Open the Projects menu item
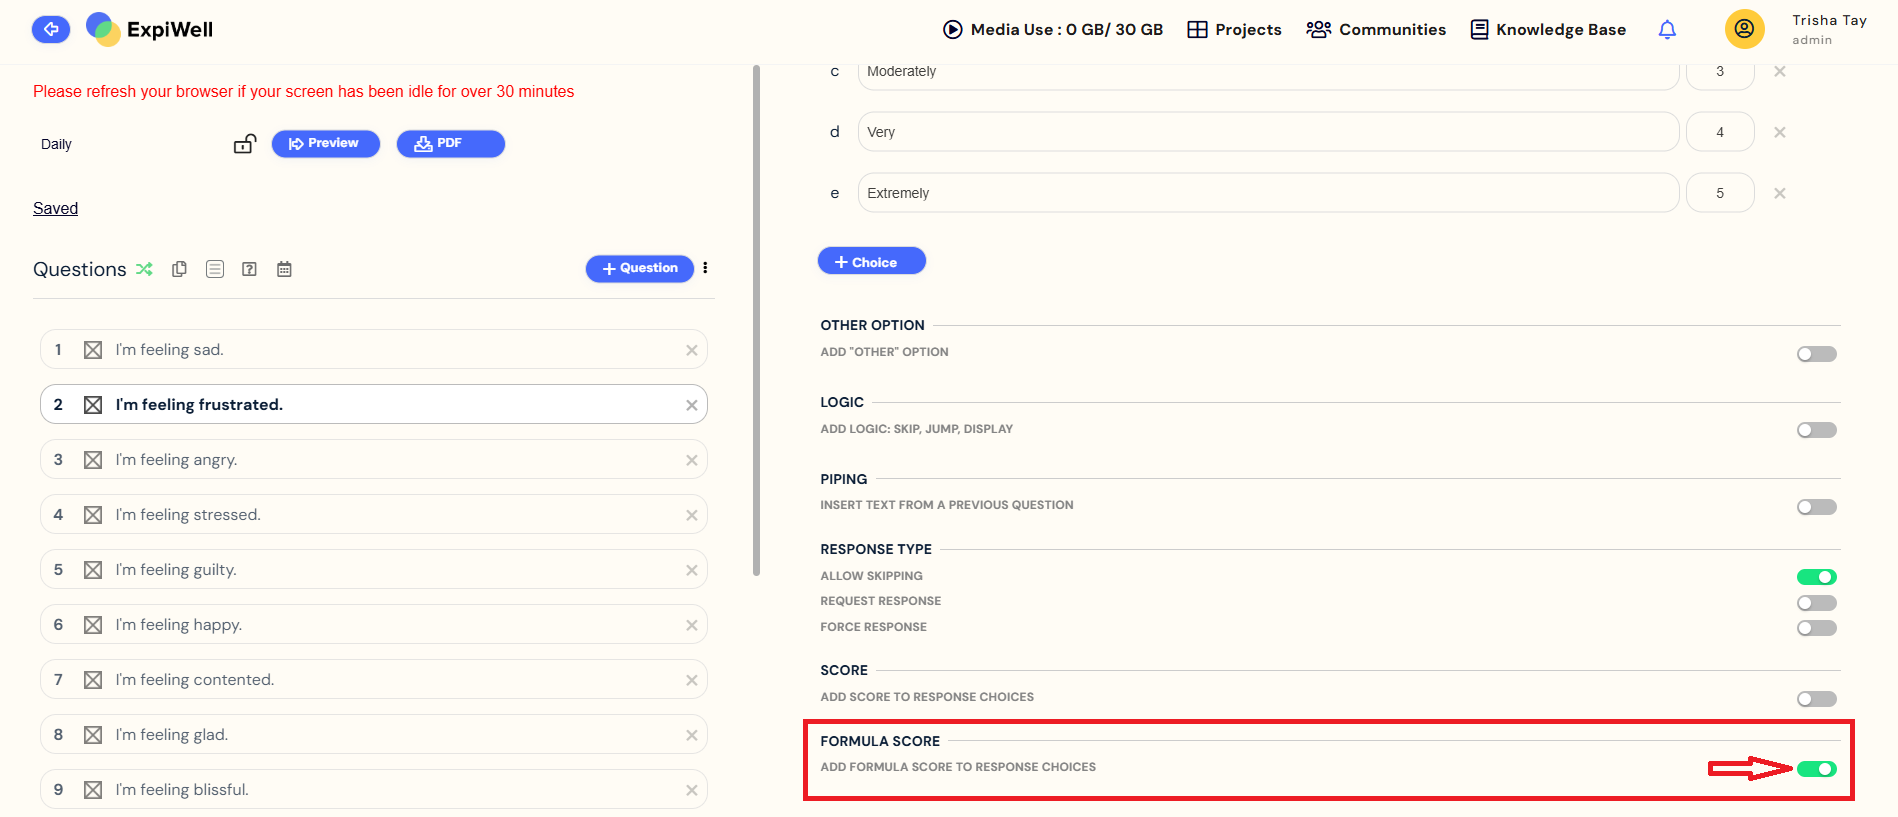This screenshot has height=817, width=1898. (x=1234, y=30)
